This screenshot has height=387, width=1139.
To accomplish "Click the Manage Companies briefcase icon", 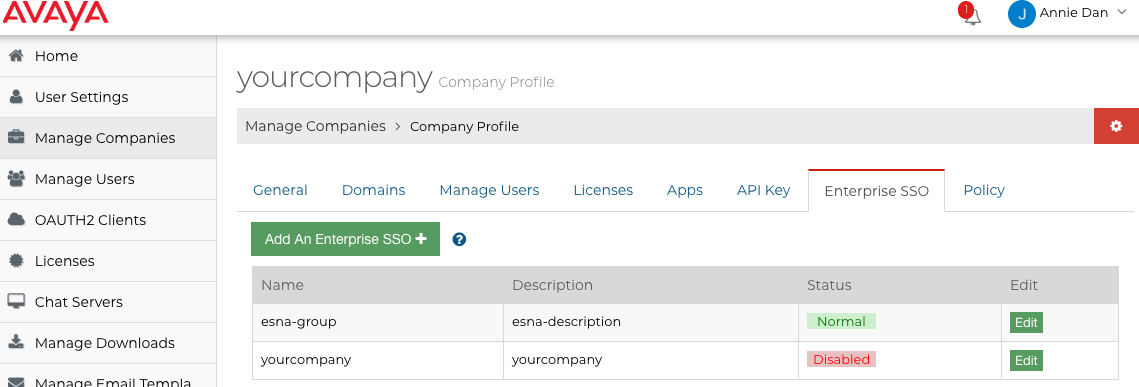I will point(16,137).
